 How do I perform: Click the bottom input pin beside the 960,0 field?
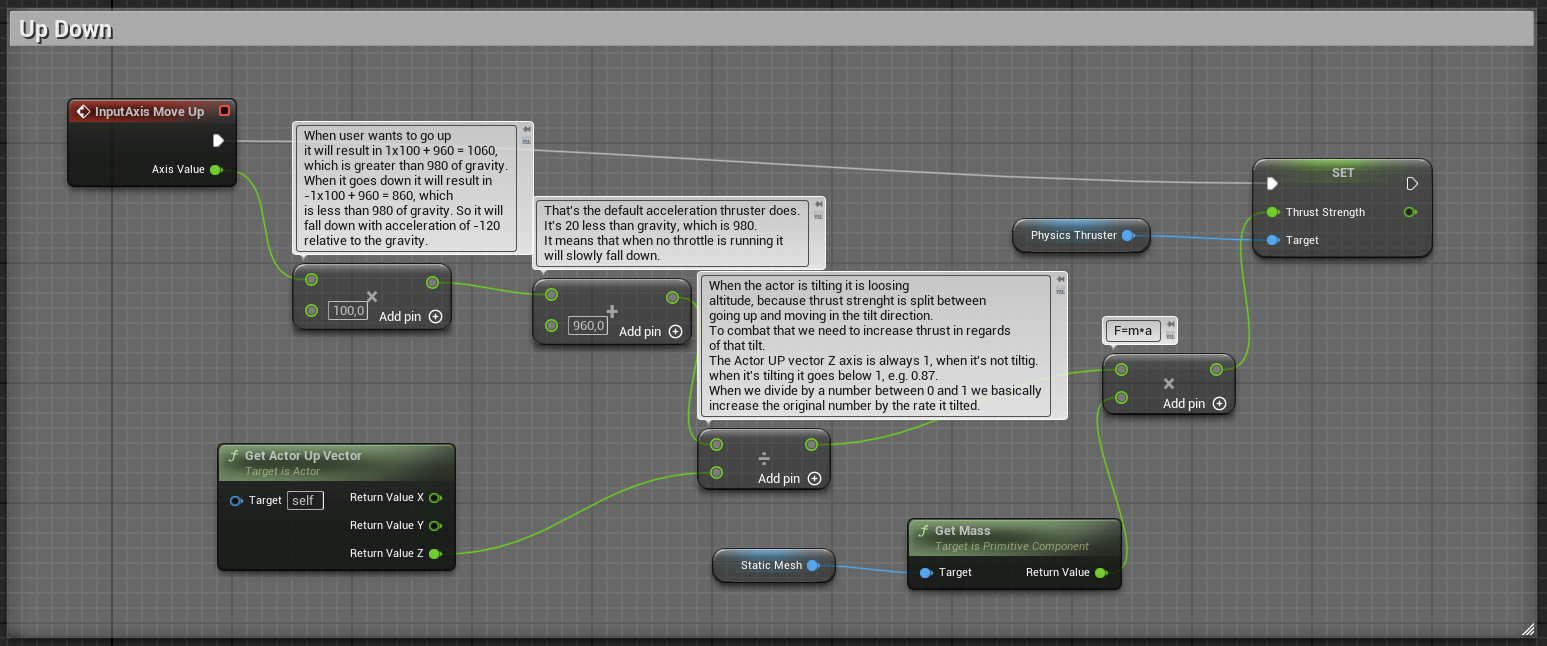click(x=551, y=325)
